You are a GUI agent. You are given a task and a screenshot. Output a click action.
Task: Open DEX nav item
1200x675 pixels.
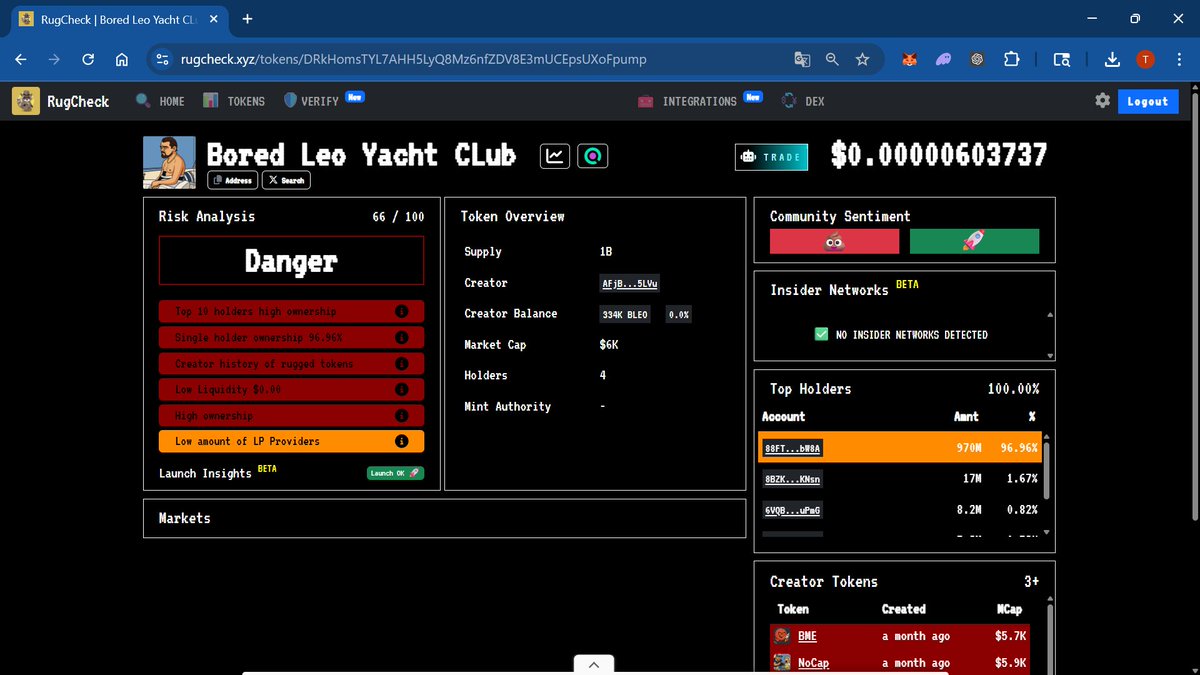point(803,101)
